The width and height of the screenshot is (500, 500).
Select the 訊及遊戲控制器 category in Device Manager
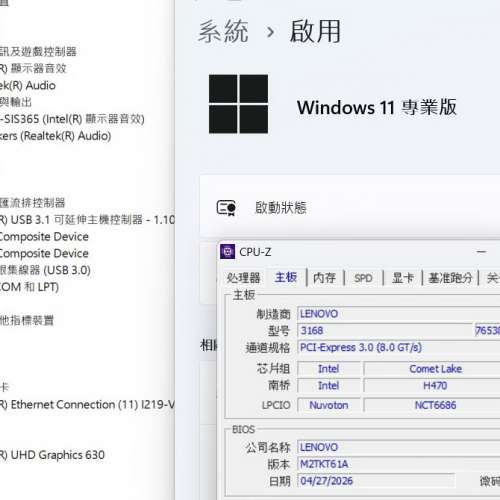pos(38,52)
